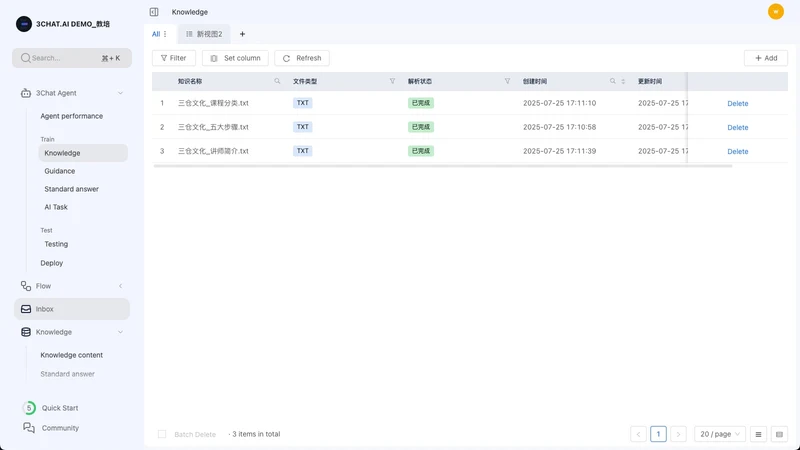The width and height of the screenshot is (800, 450).
Task: Click the table horizontal scrollbar
Action: pyautogui.click(x=442, y=166)
